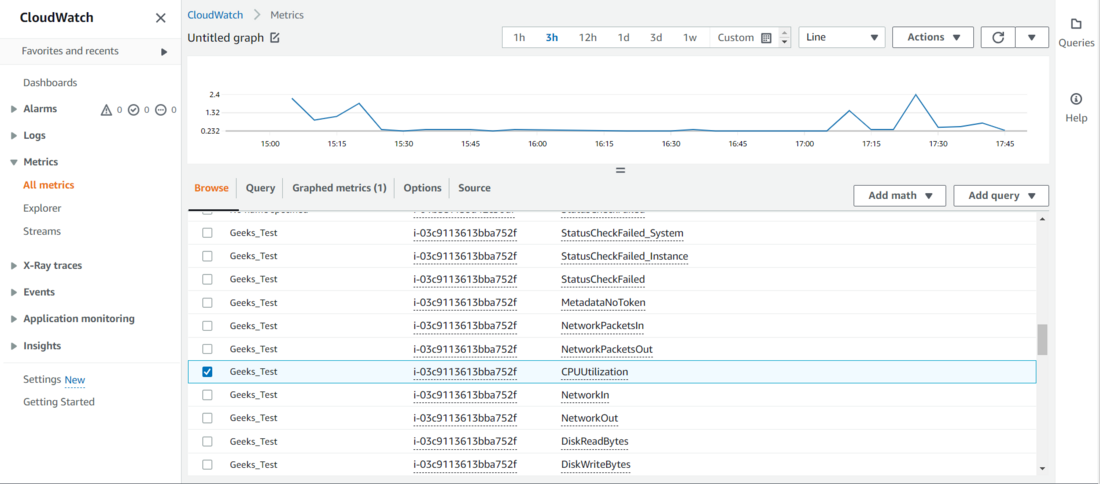Open the Line graph type dropdown
The height and width of the screenshot is (484, 1100).
(x=842, y=37)
